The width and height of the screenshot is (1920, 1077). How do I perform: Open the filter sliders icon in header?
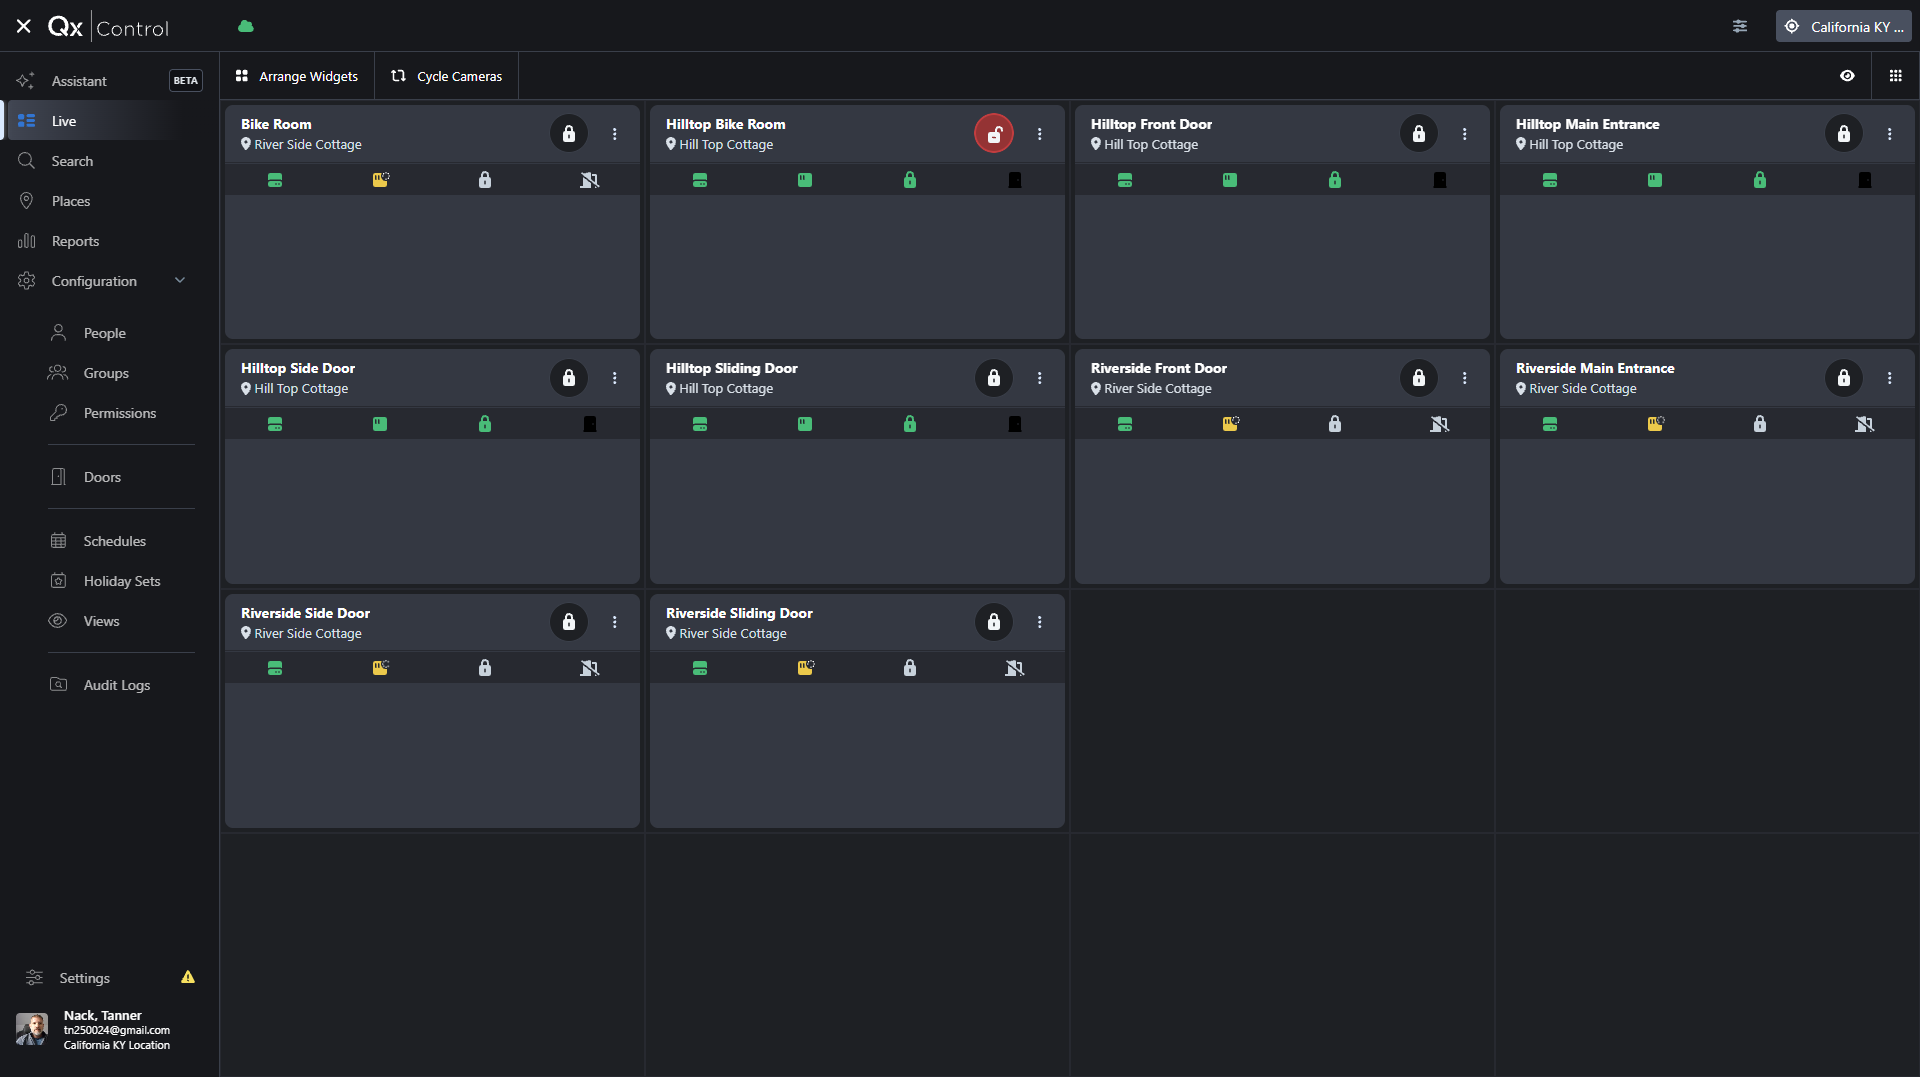click(1740, 27)
